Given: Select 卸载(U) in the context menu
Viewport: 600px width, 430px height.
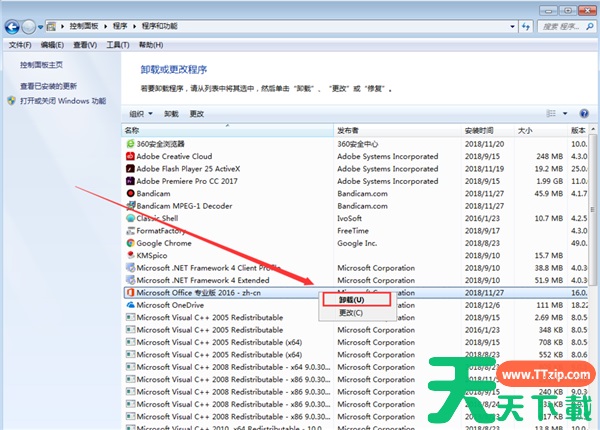Looking at the screenshot, I should tap(356, 300).
